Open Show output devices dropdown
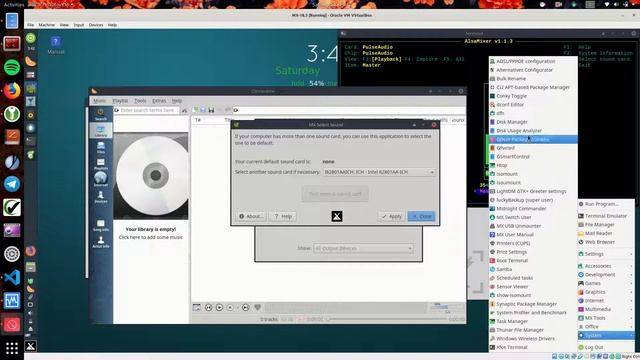The width and height of the screenshot is (640, 360). click(363, 248)
